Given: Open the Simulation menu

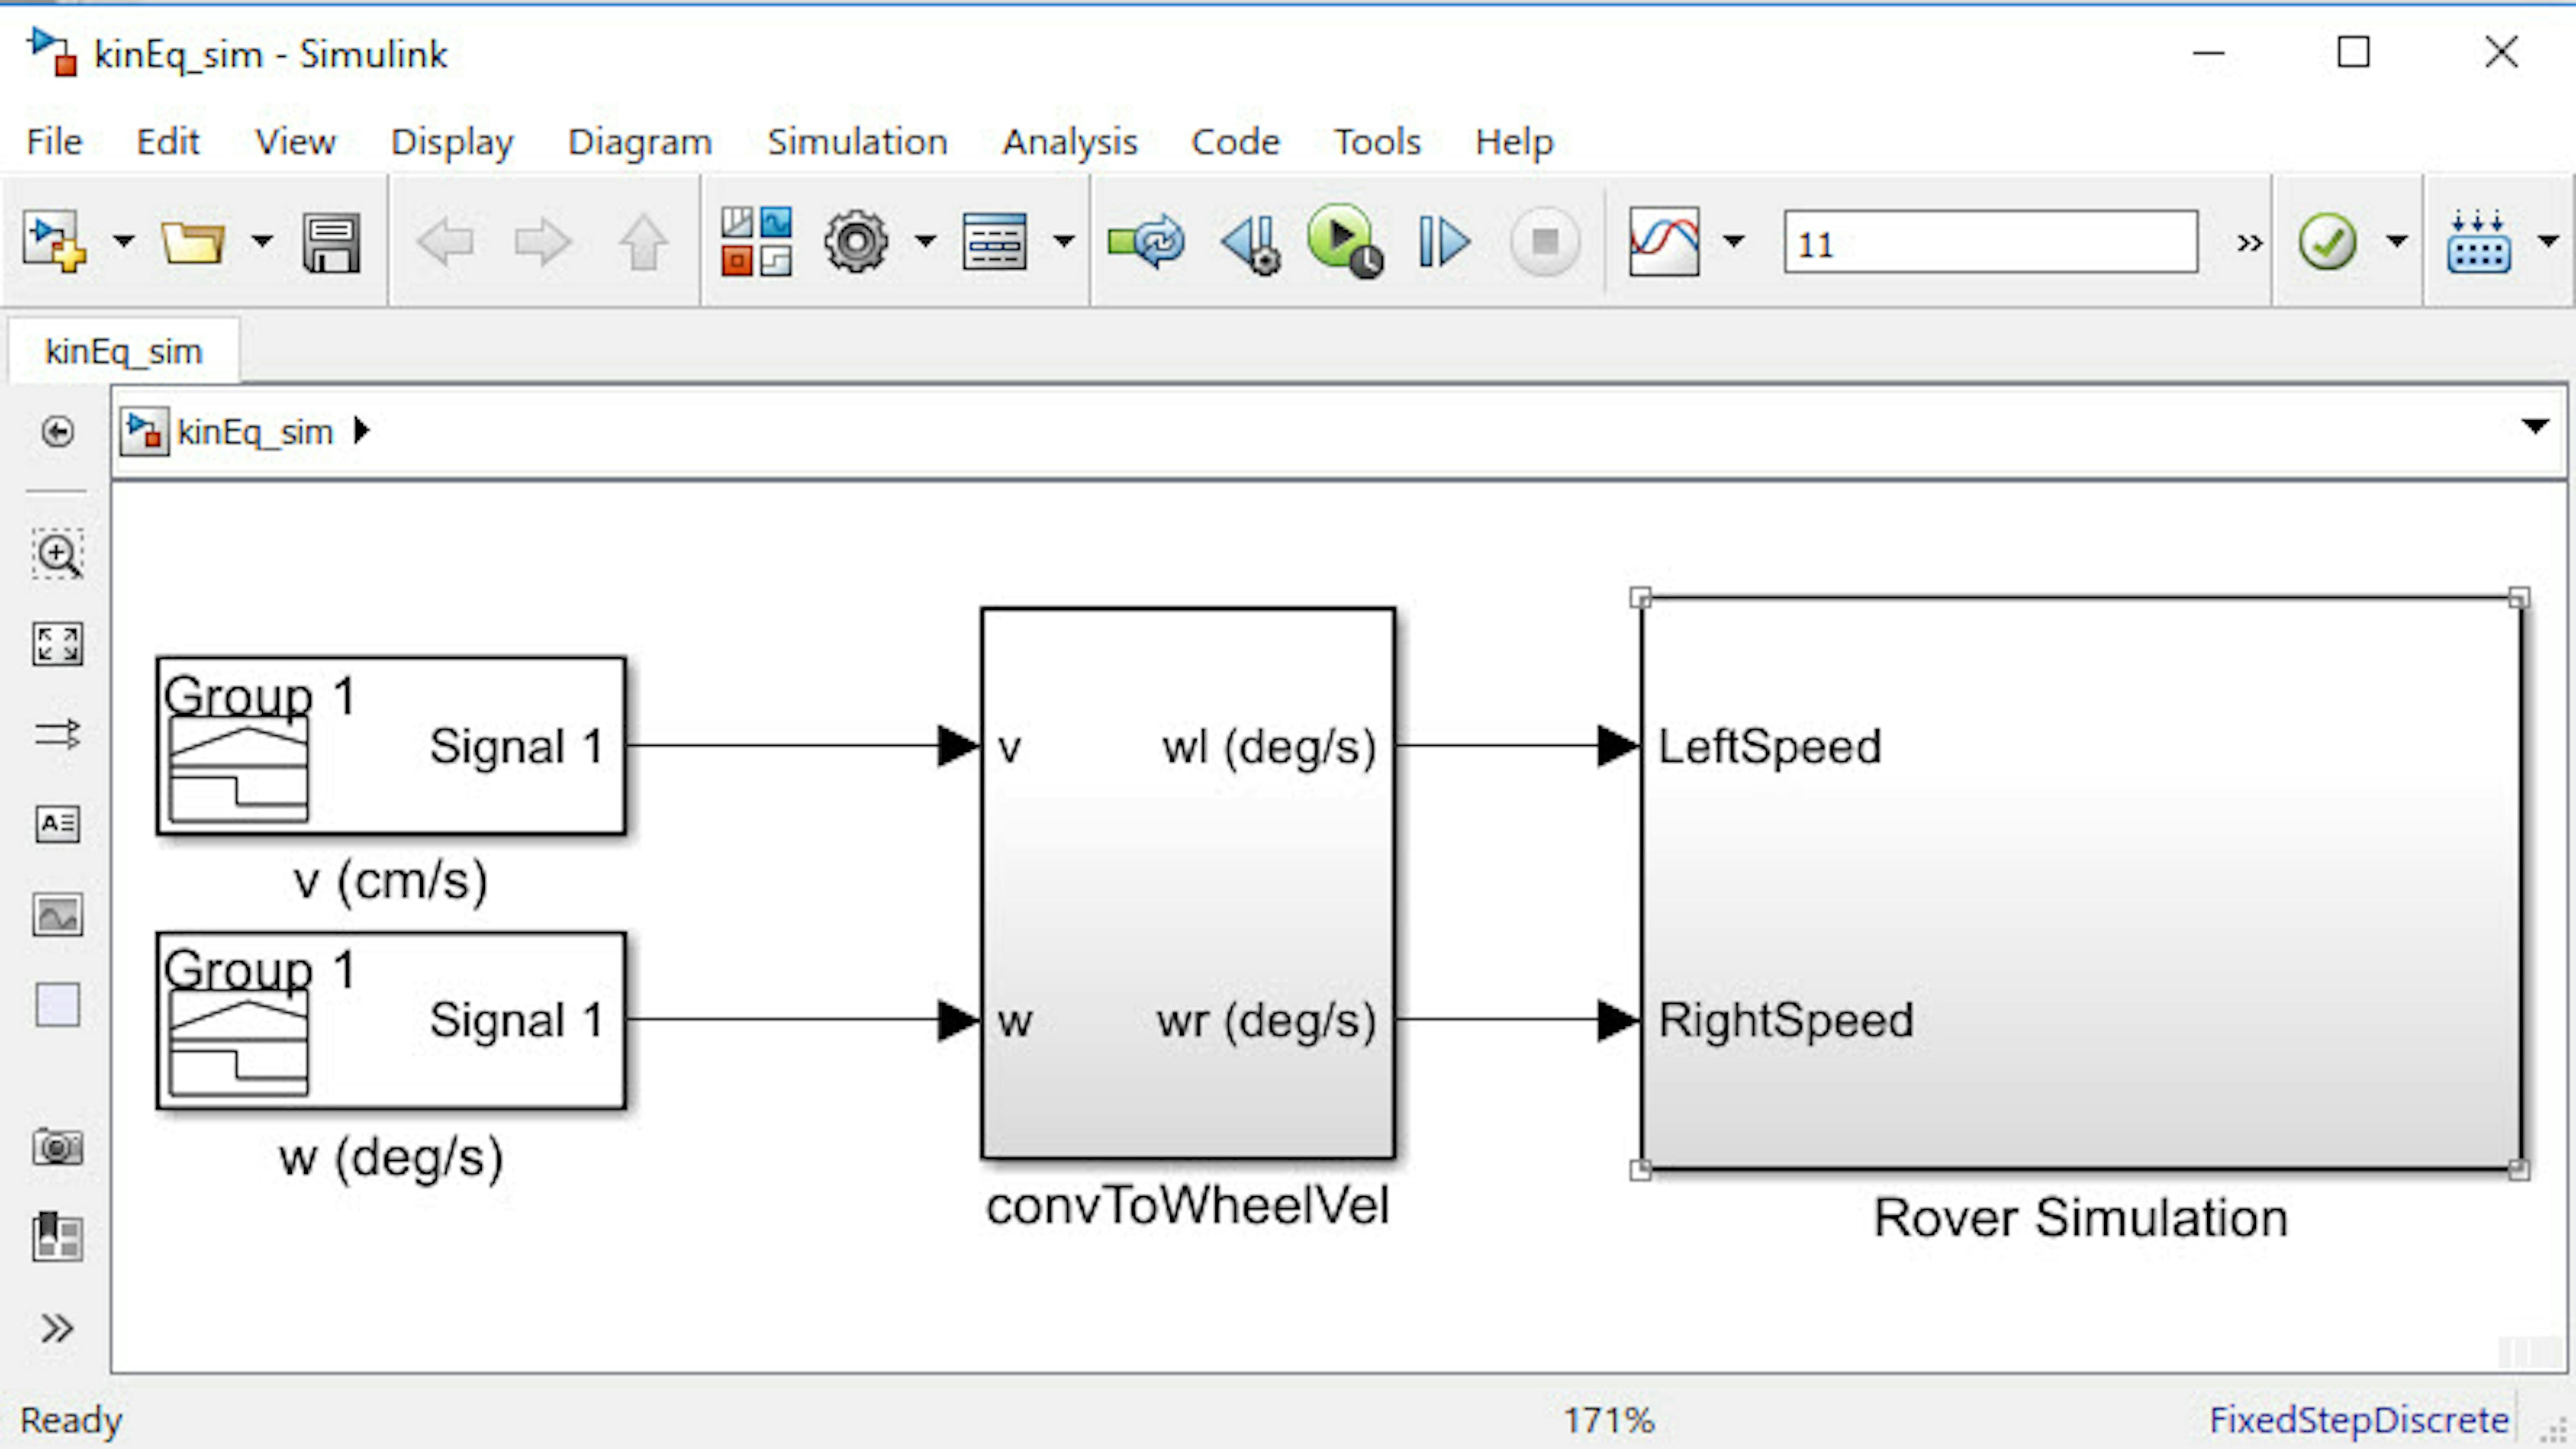Looking at the screenshot, I should [857, 142].
